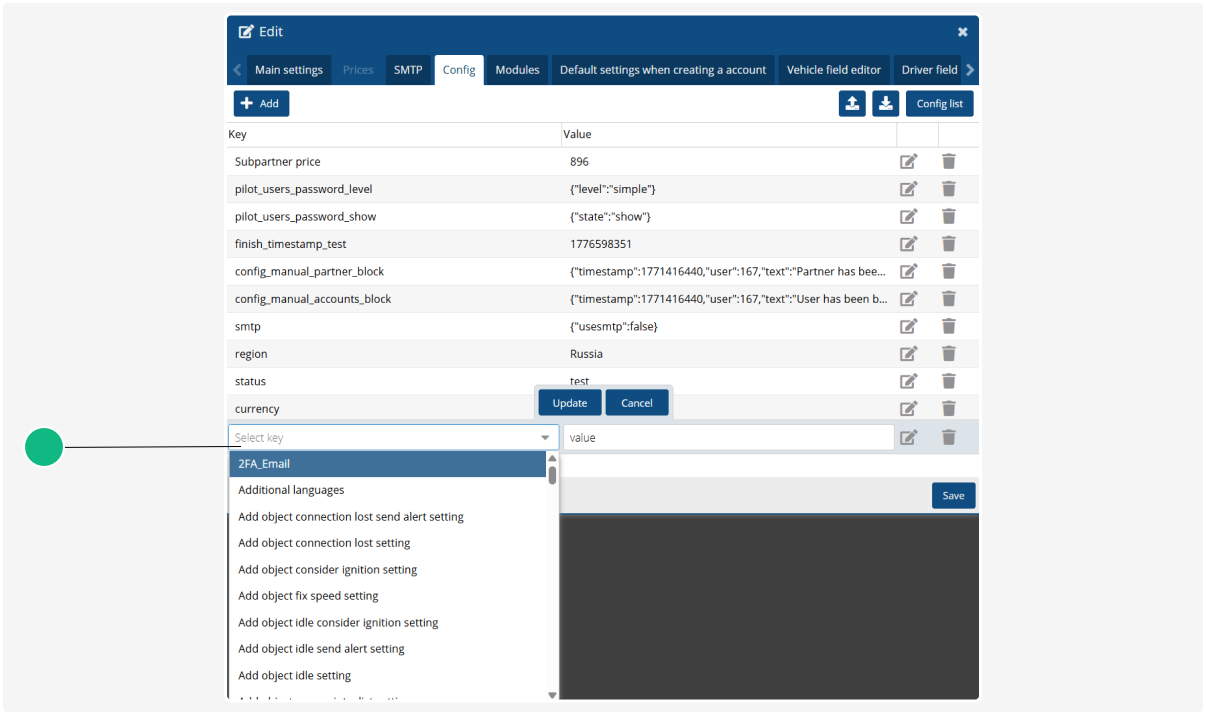Click the Update button
The height and width of the screenshot is (715, 1206).
(x=569, y=402)
